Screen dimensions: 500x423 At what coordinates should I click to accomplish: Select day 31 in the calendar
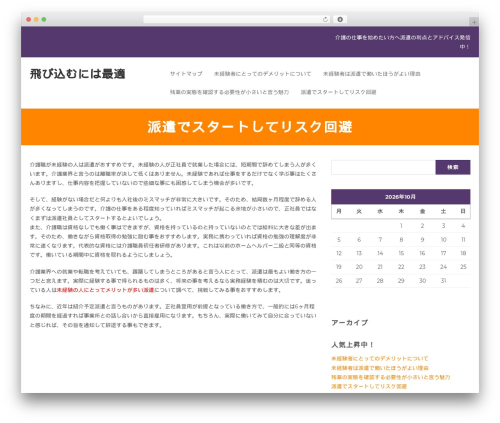pyautogui.click(x=443, y=281)
